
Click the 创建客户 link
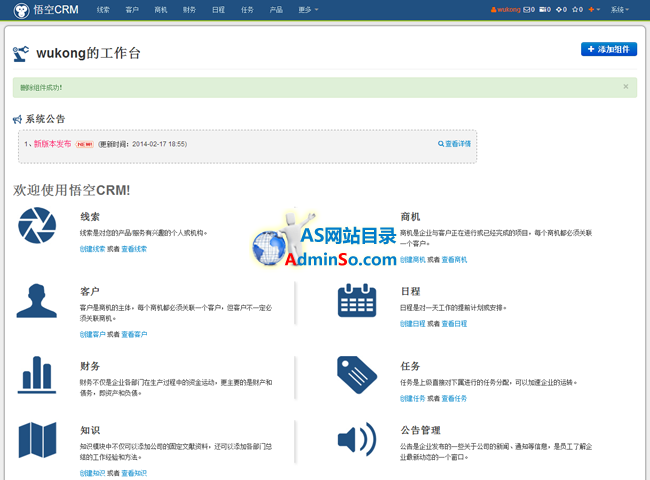(x=92, y=335)
